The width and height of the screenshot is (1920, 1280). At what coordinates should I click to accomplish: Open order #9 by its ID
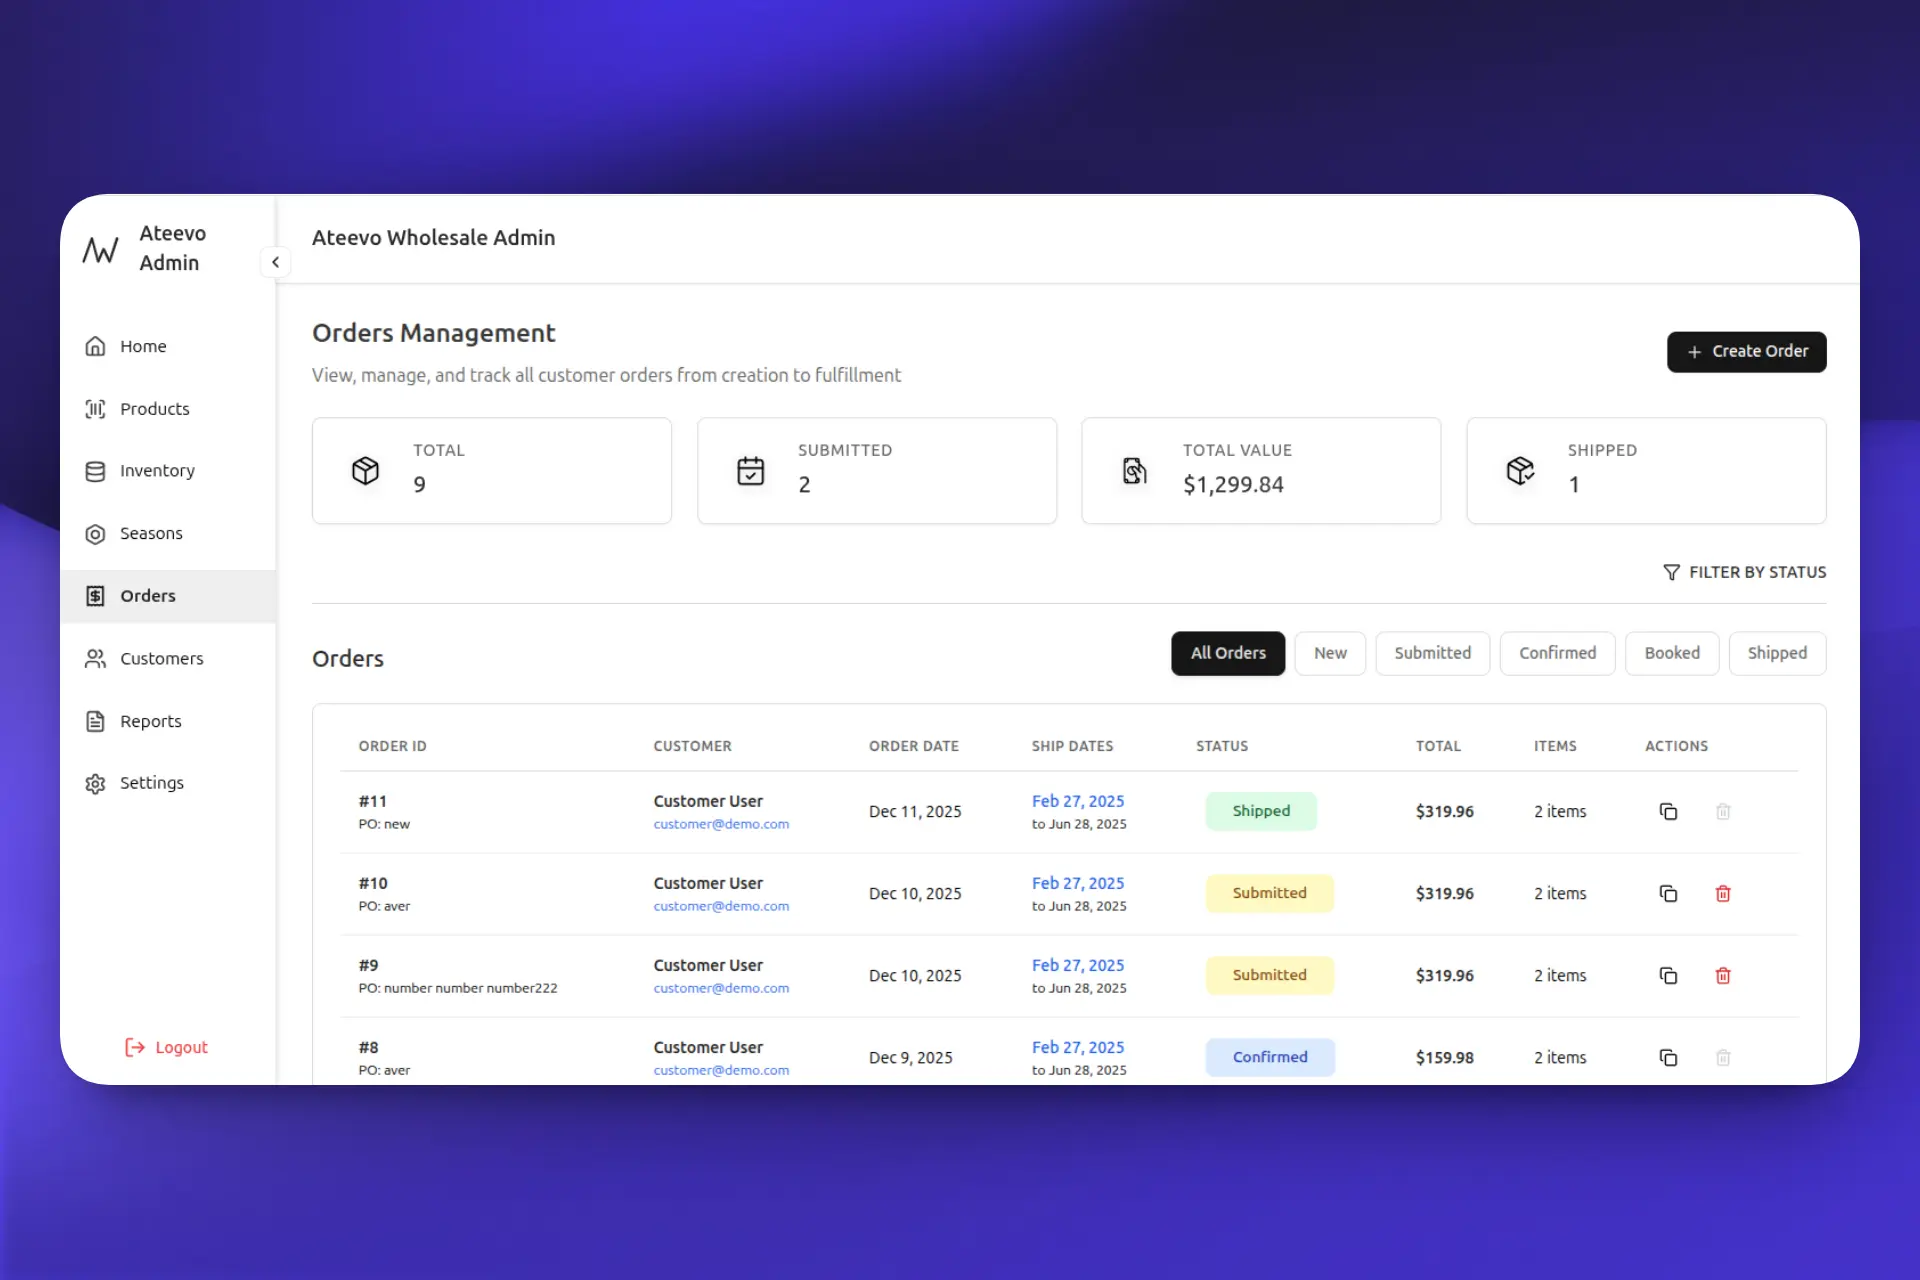[x=369, y=965]
